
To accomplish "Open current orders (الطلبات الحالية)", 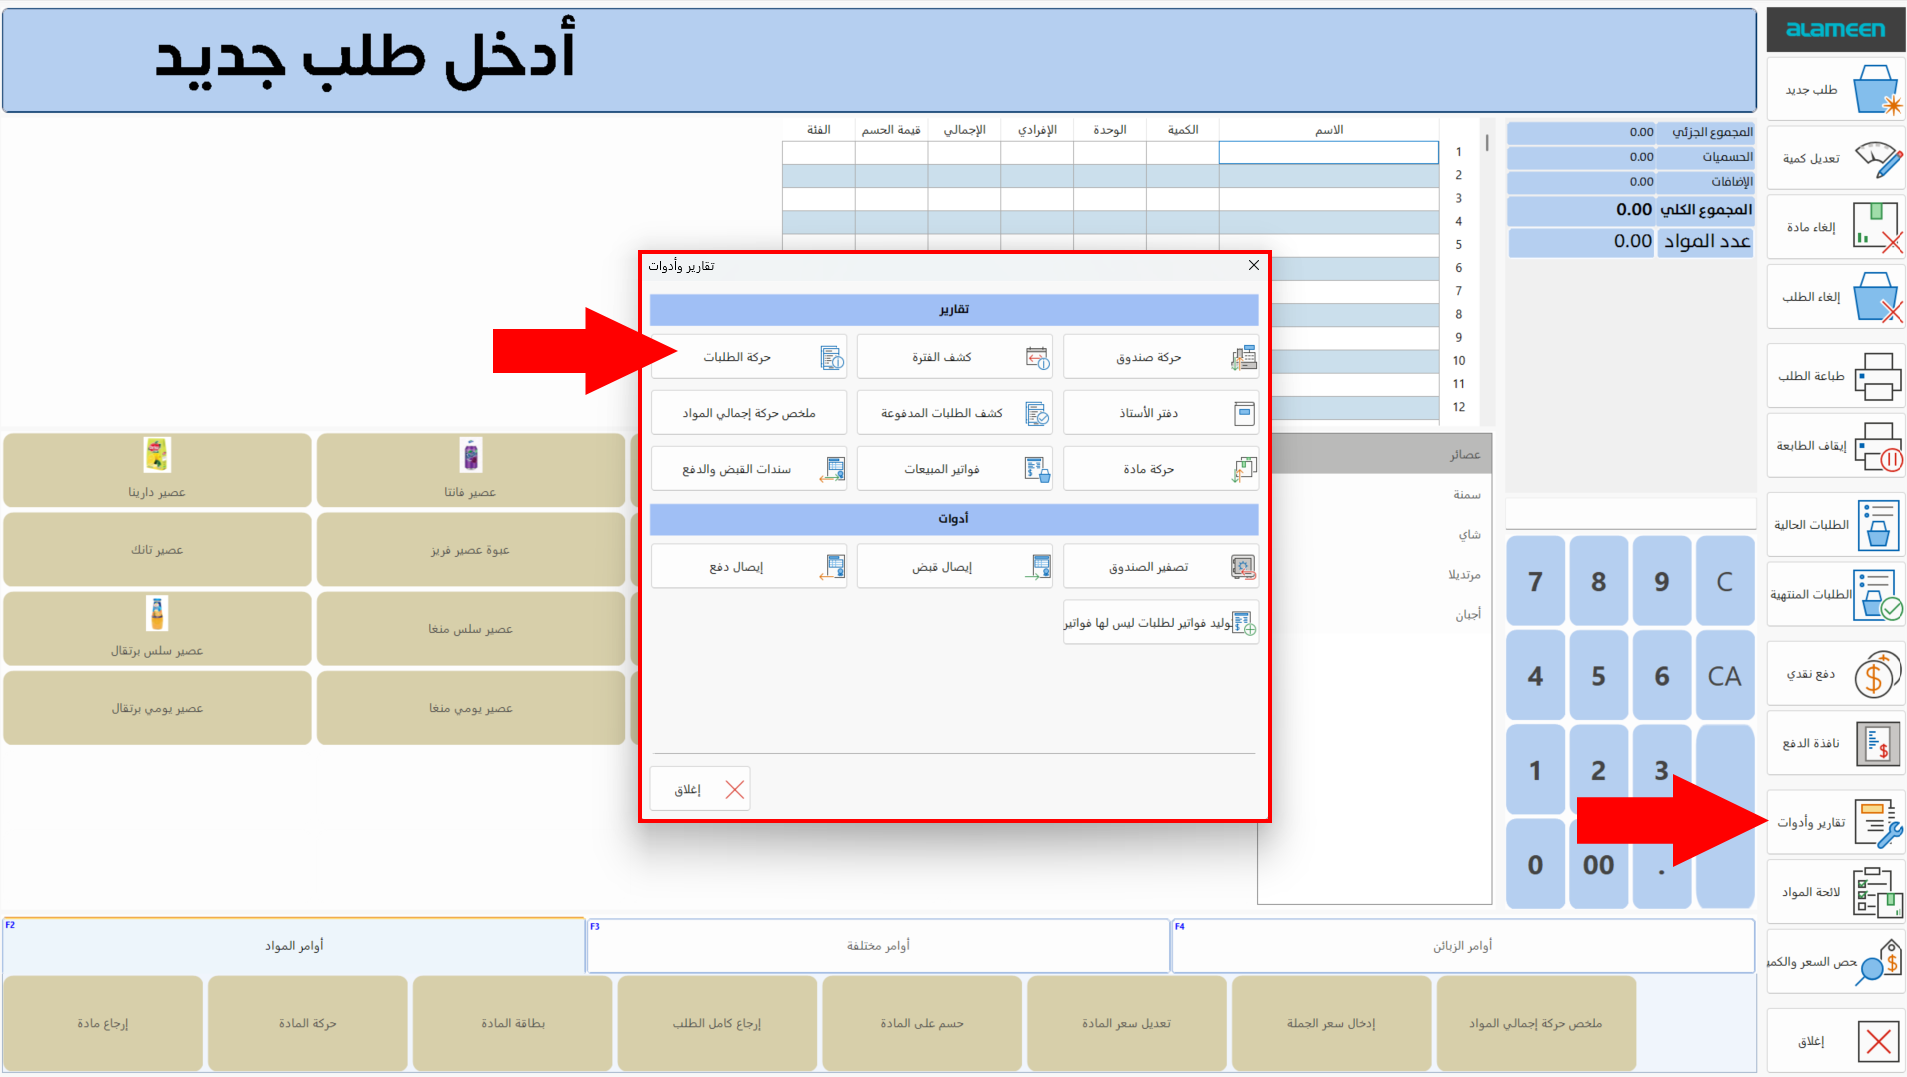I will pos(1836,525).
